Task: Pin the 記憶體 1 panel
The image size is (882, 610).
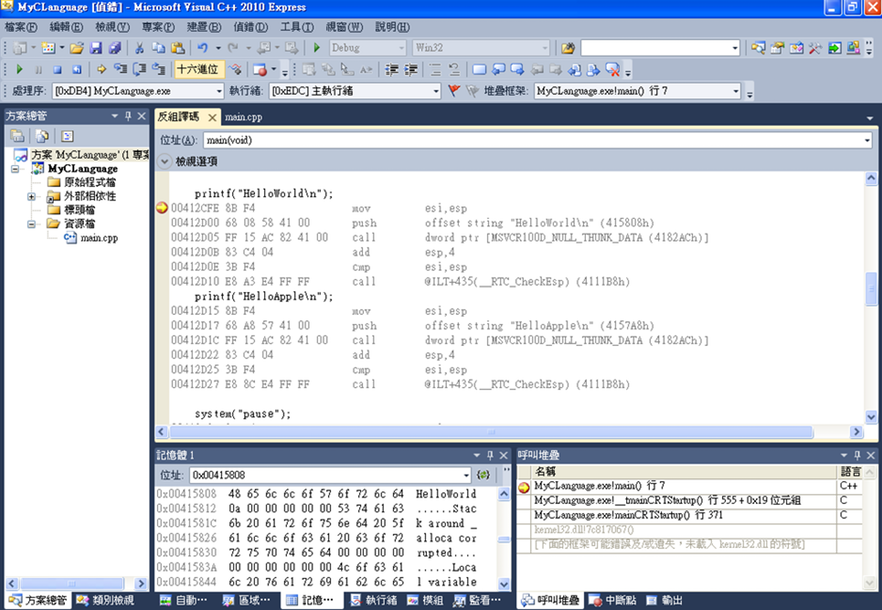Action: (490, 455)
